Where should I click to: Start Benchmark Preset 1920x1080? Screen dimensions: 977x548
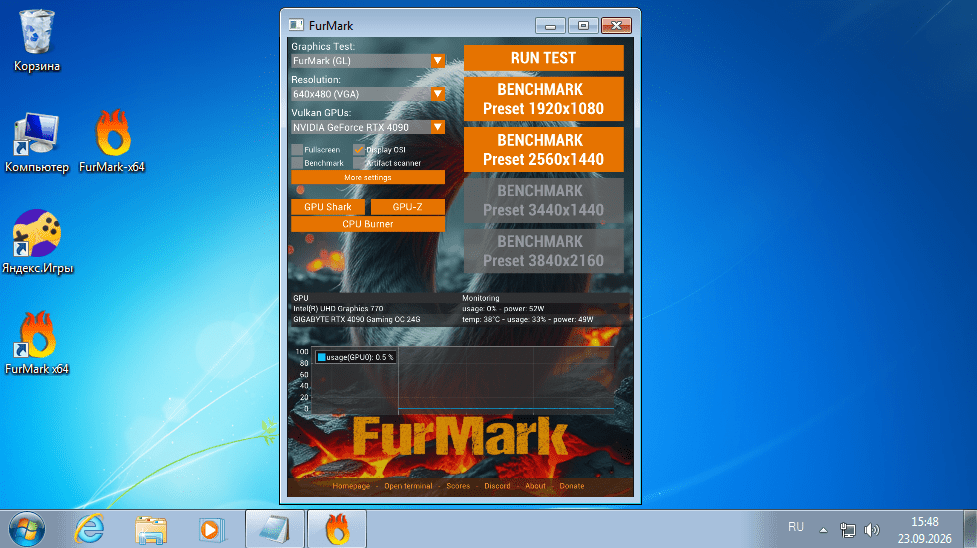pyautogui.click(x=543, y=99)
